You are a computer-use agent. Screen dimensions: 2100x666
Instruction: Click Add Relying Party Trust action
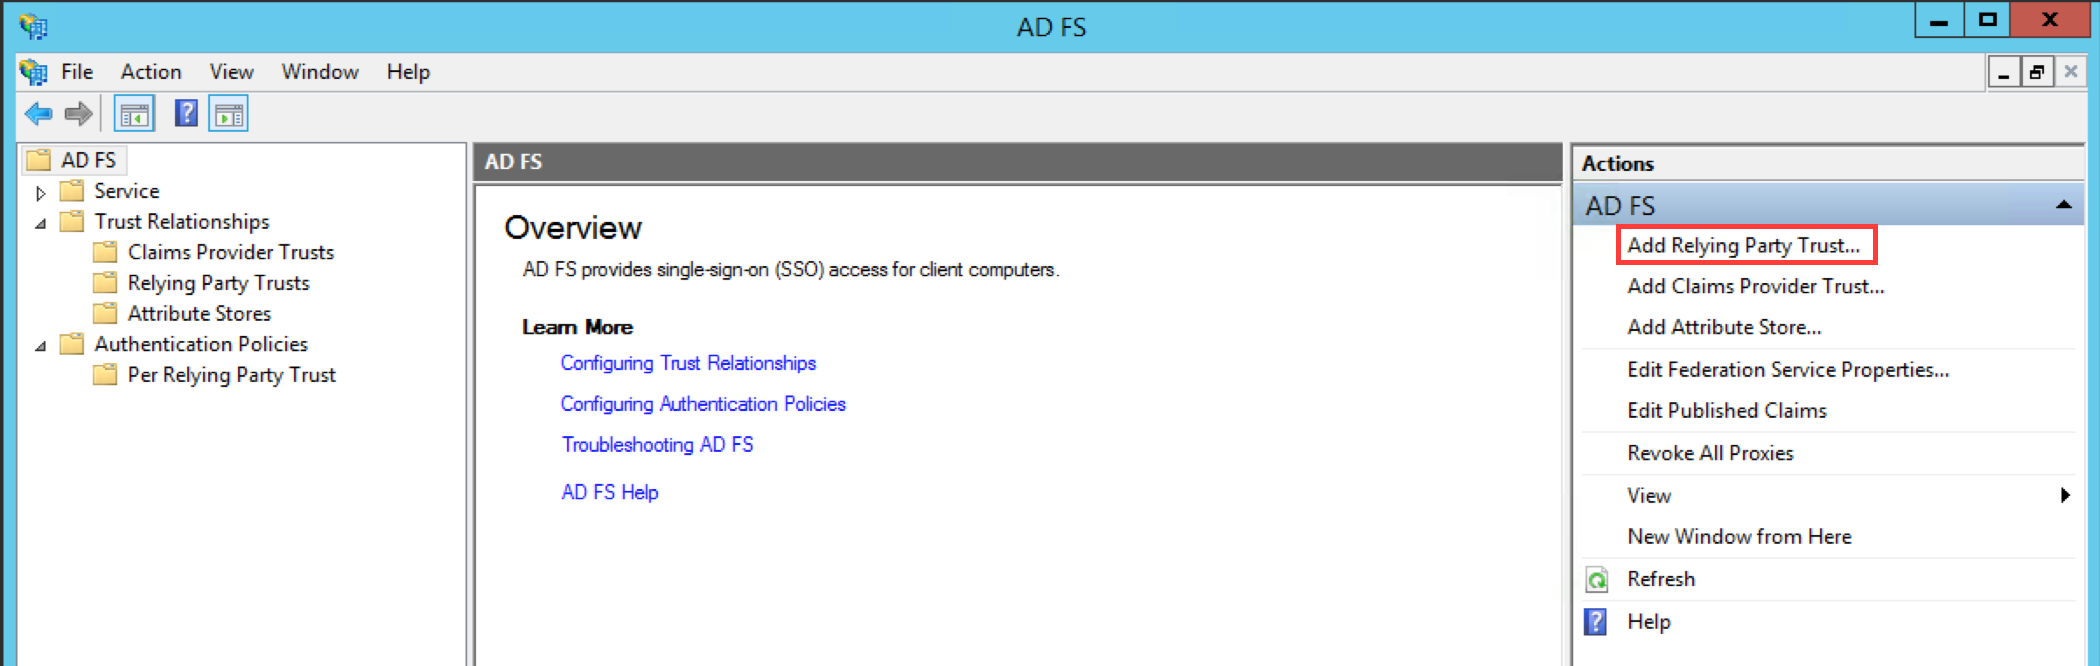tap(1743, 245)
